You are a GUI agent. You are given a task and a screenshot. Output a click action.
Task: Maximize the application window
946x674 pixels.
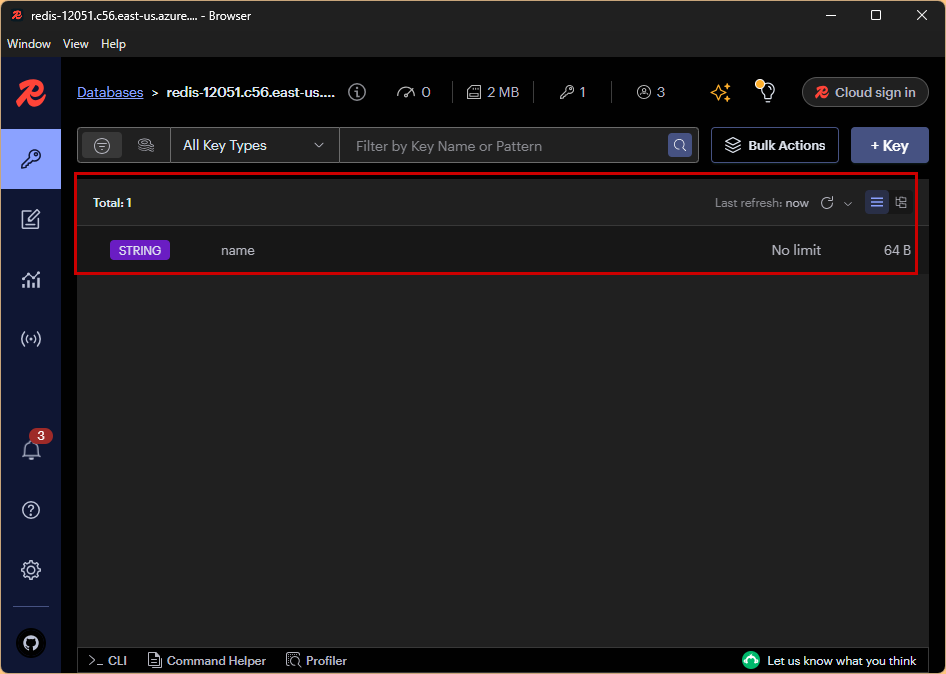coord(876,16)
